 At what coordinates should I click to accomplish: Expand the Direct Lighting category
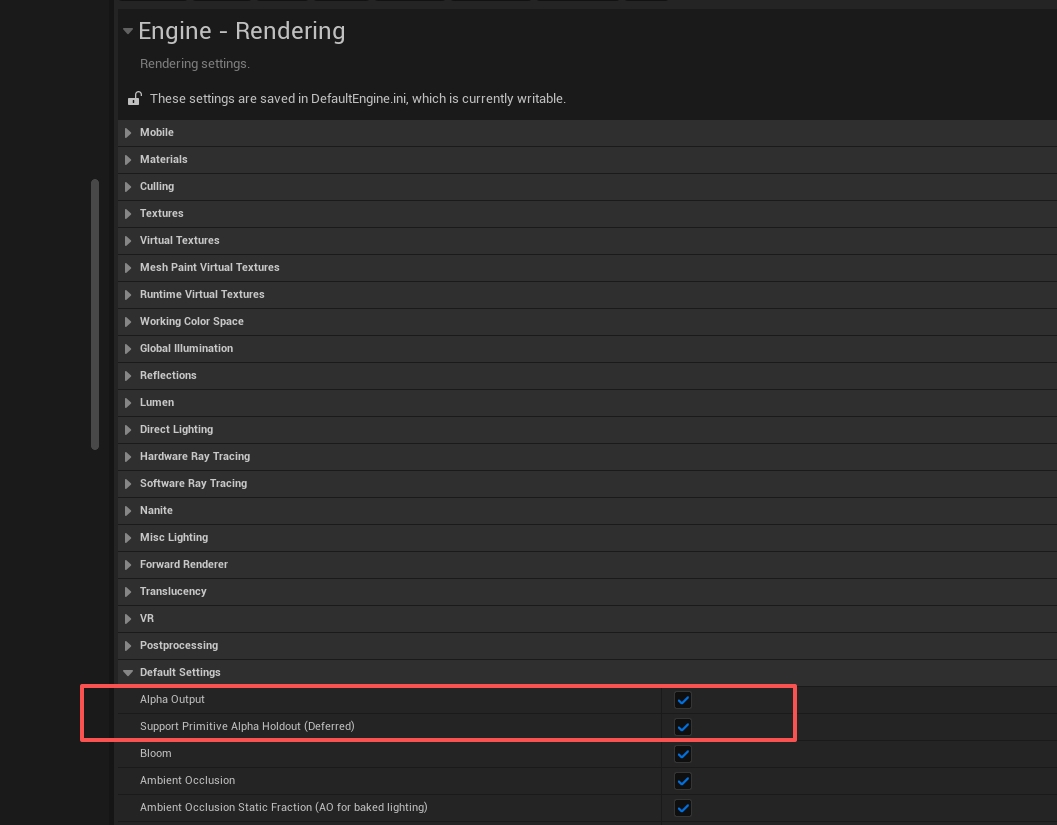128,429
